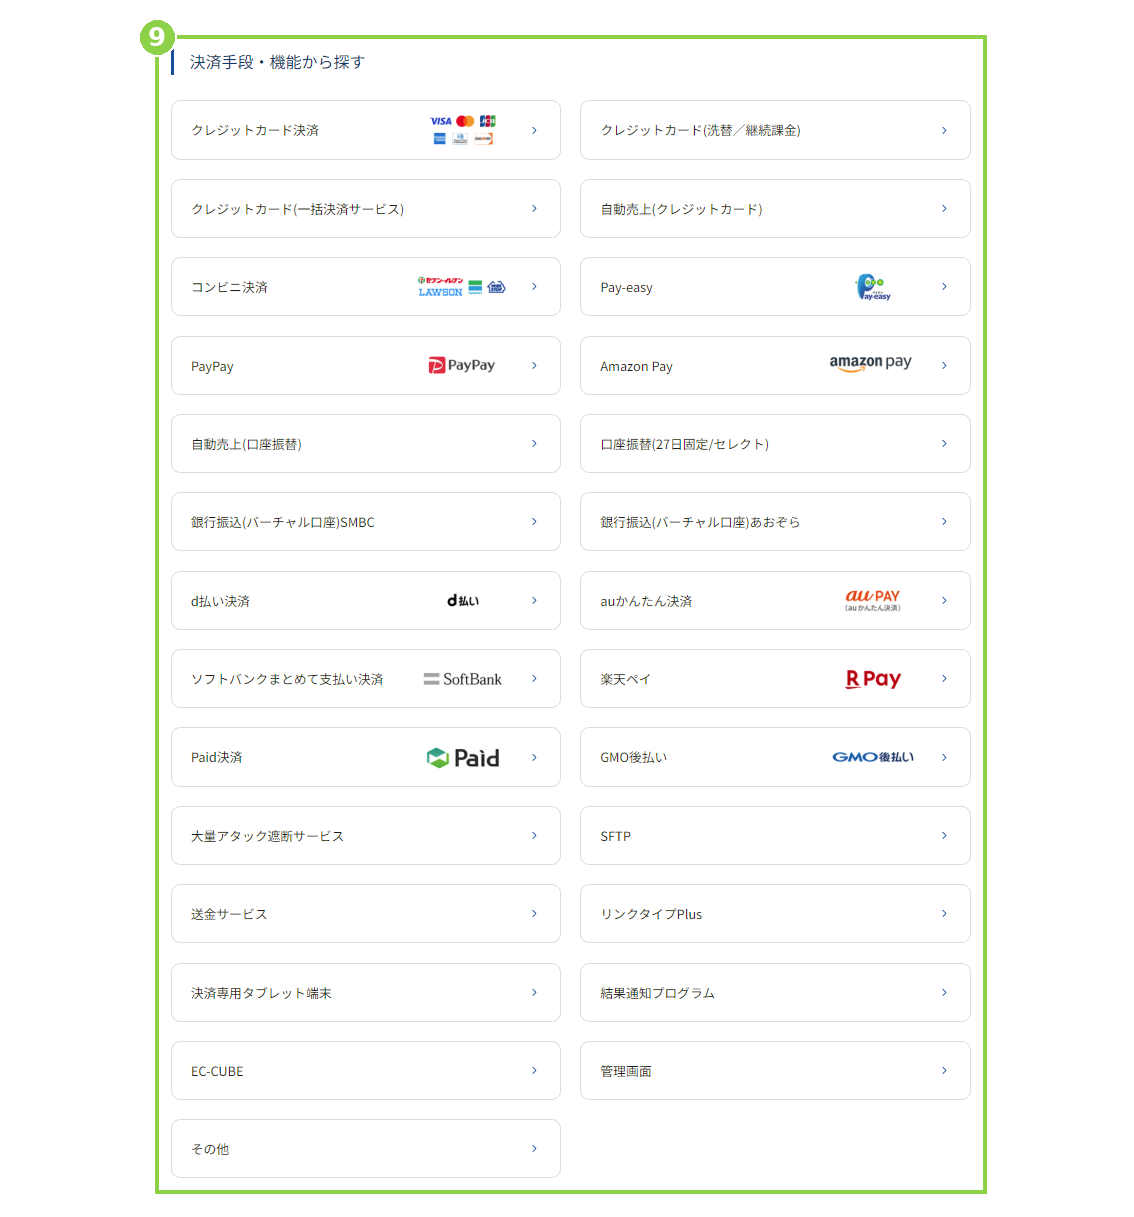Image resolution: width=1134 pixels, height=1217 pixels.
Task: Click chevron on SFTP row
Action: pos(944,835)
